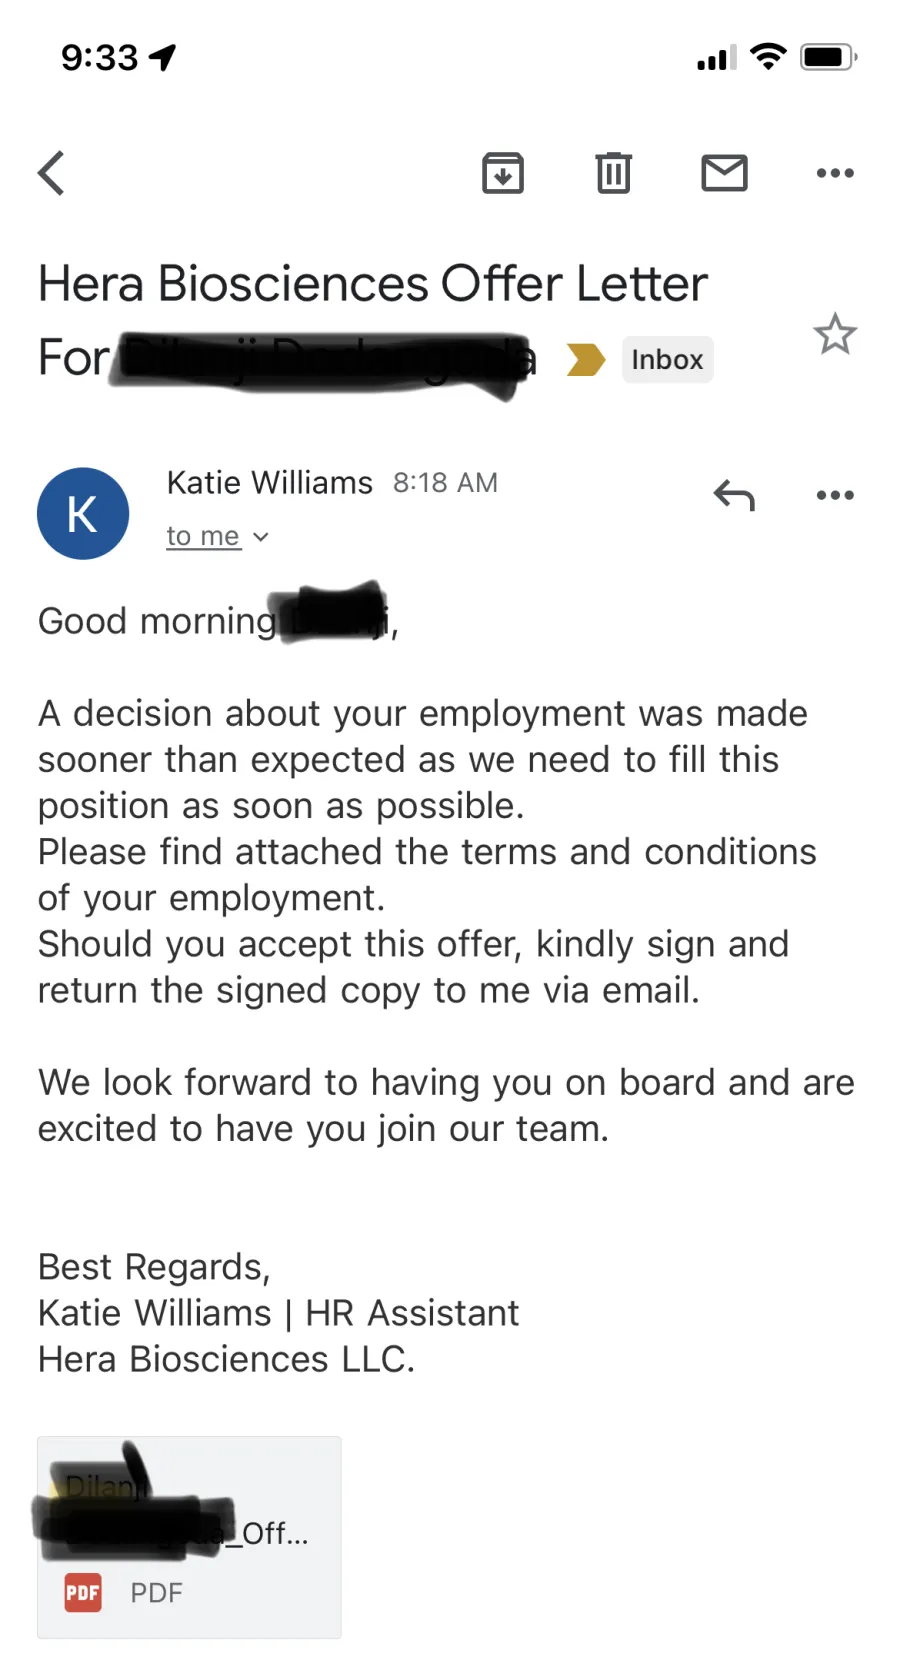
Task: Star this Hera Biosciences email
Action: (x=835, y=334)
